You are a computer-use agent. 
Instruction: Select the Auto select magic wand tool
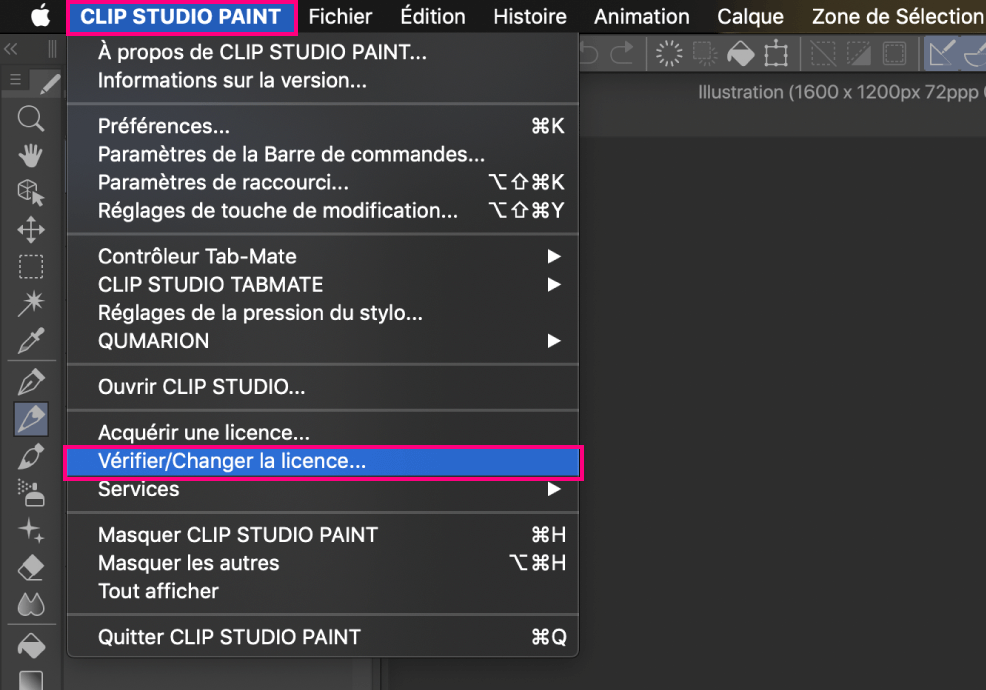pyautogui.click(x=31, y=304)
